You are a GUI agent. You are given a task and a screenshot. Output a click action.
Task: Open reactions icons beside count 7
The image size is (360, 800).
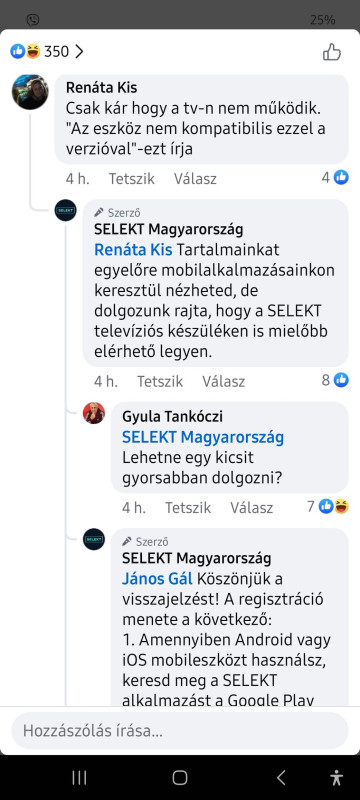point(334,506)
